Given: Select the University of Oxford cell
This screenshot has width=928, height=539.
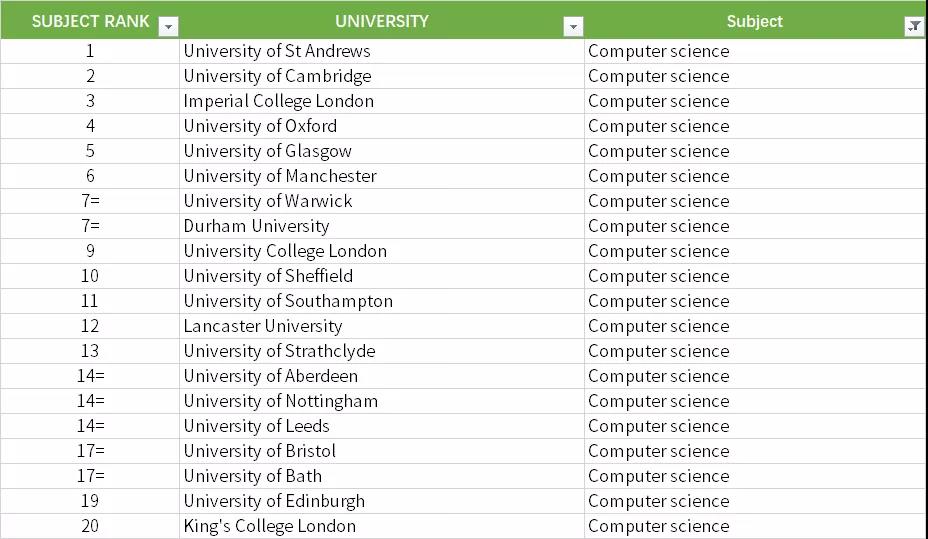Looking at the screenshot, I should pos(260,126).
